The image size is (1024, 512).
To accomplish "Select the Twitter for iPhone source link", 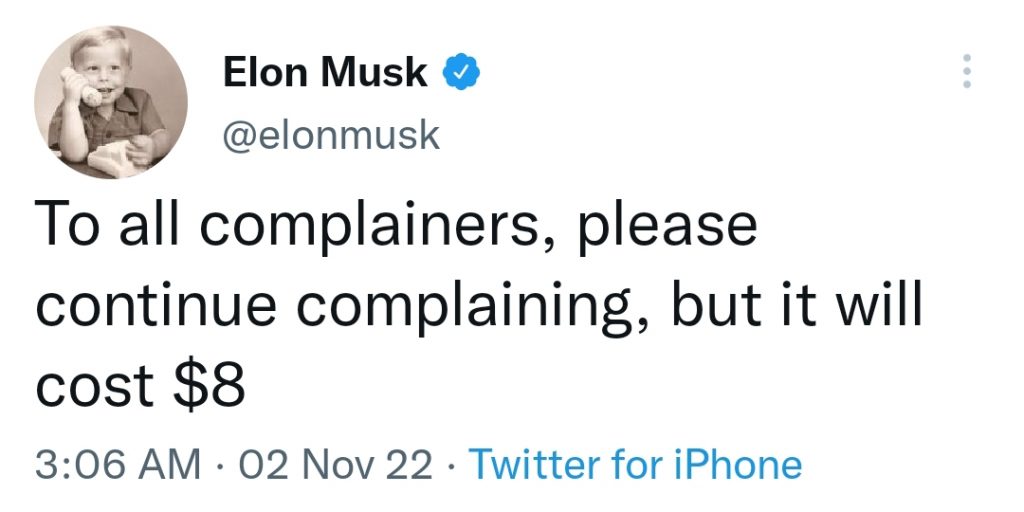I will click(635, 465).
